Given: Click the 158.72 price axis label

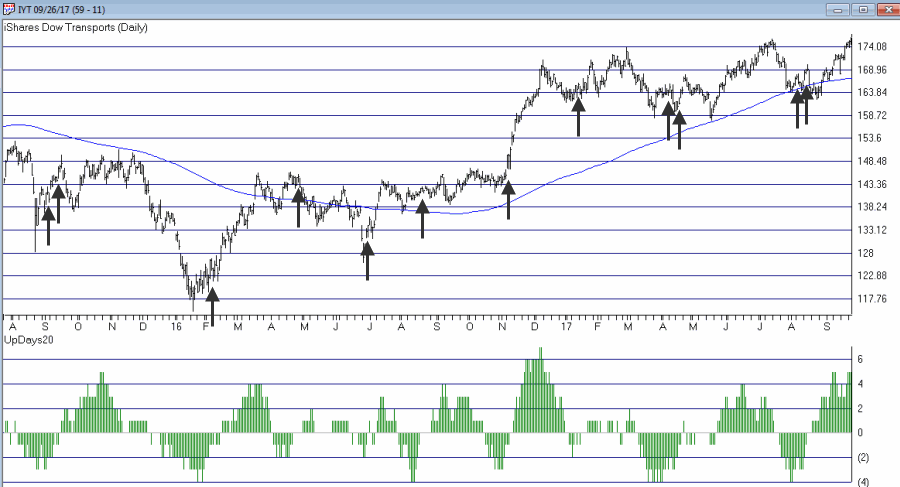Looking at the screenshot, I should point(872,115).
